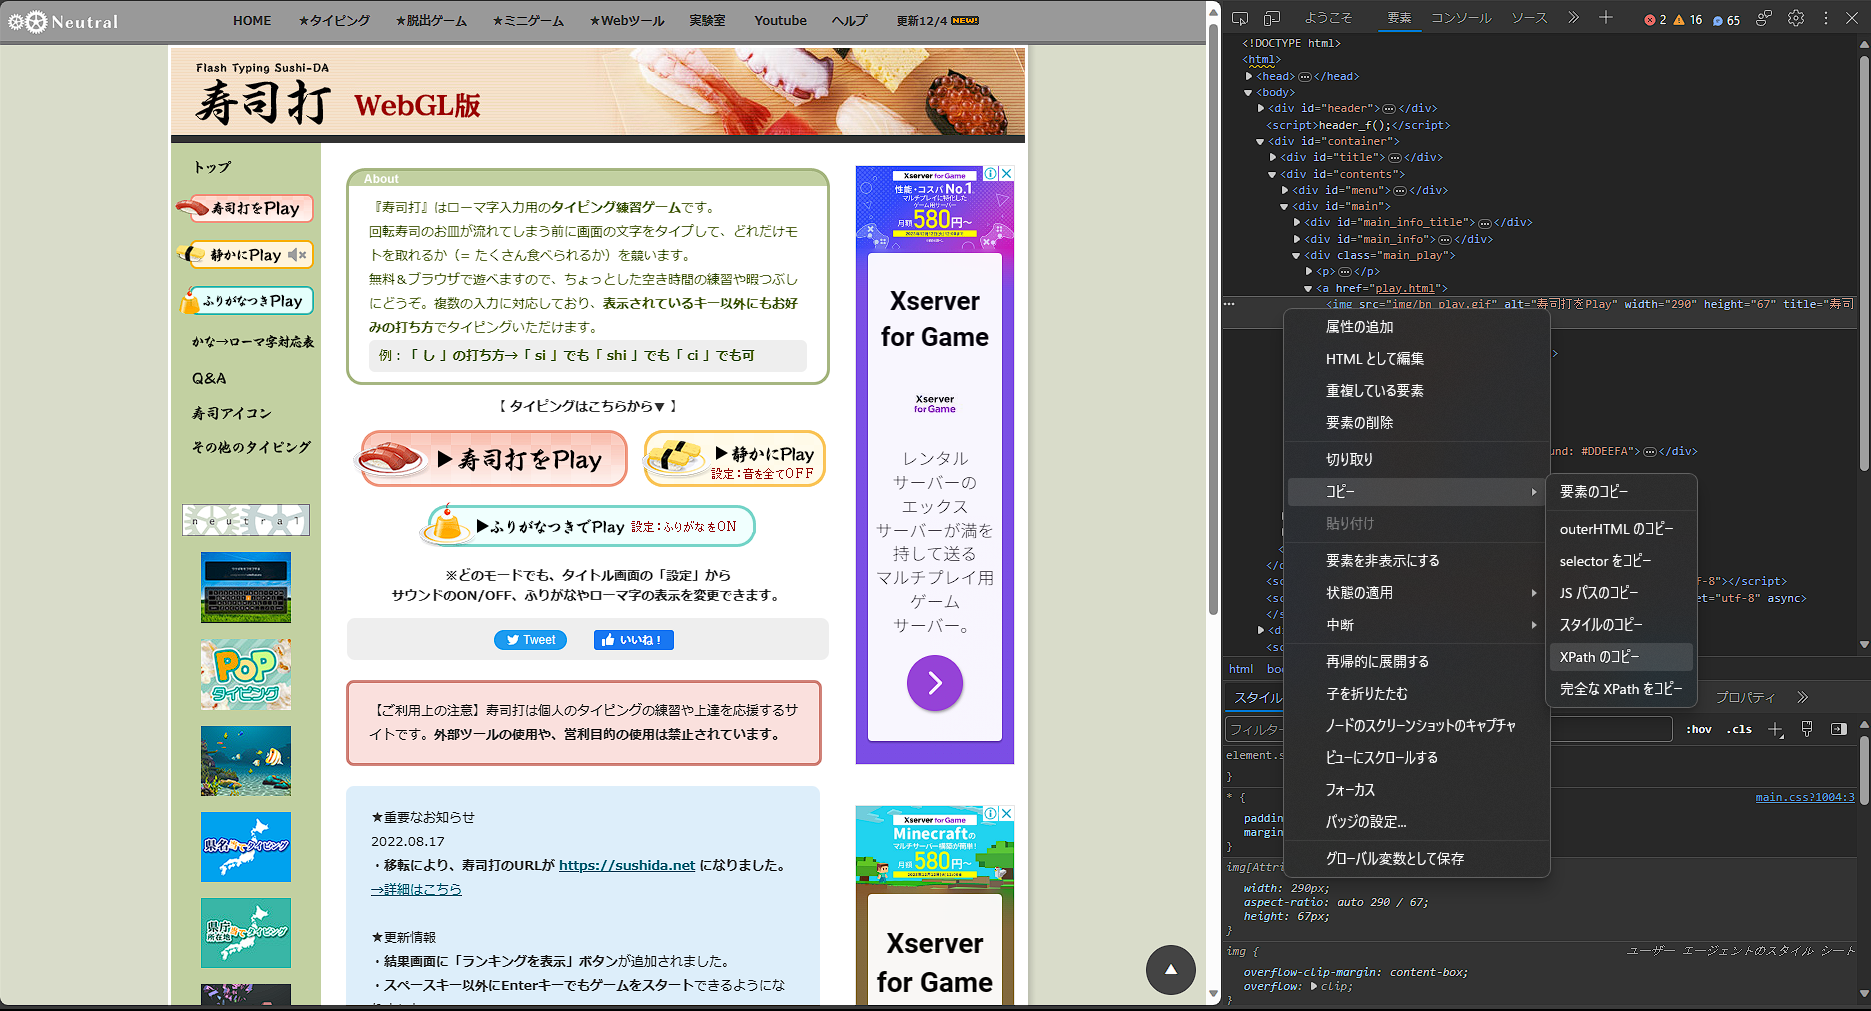Switch to the コンソール tab
This screenshot has width=1871, height=1011.
tap(1460, 17)
